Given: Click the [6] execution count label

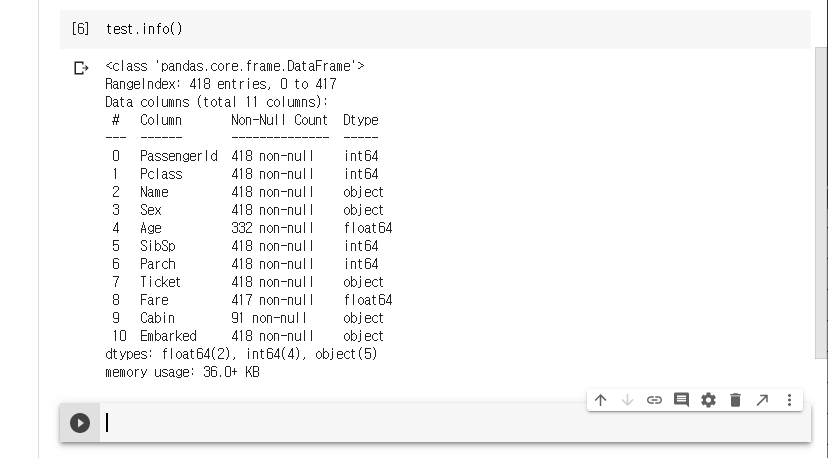Looking at the screenshot, I should [80, 29].
